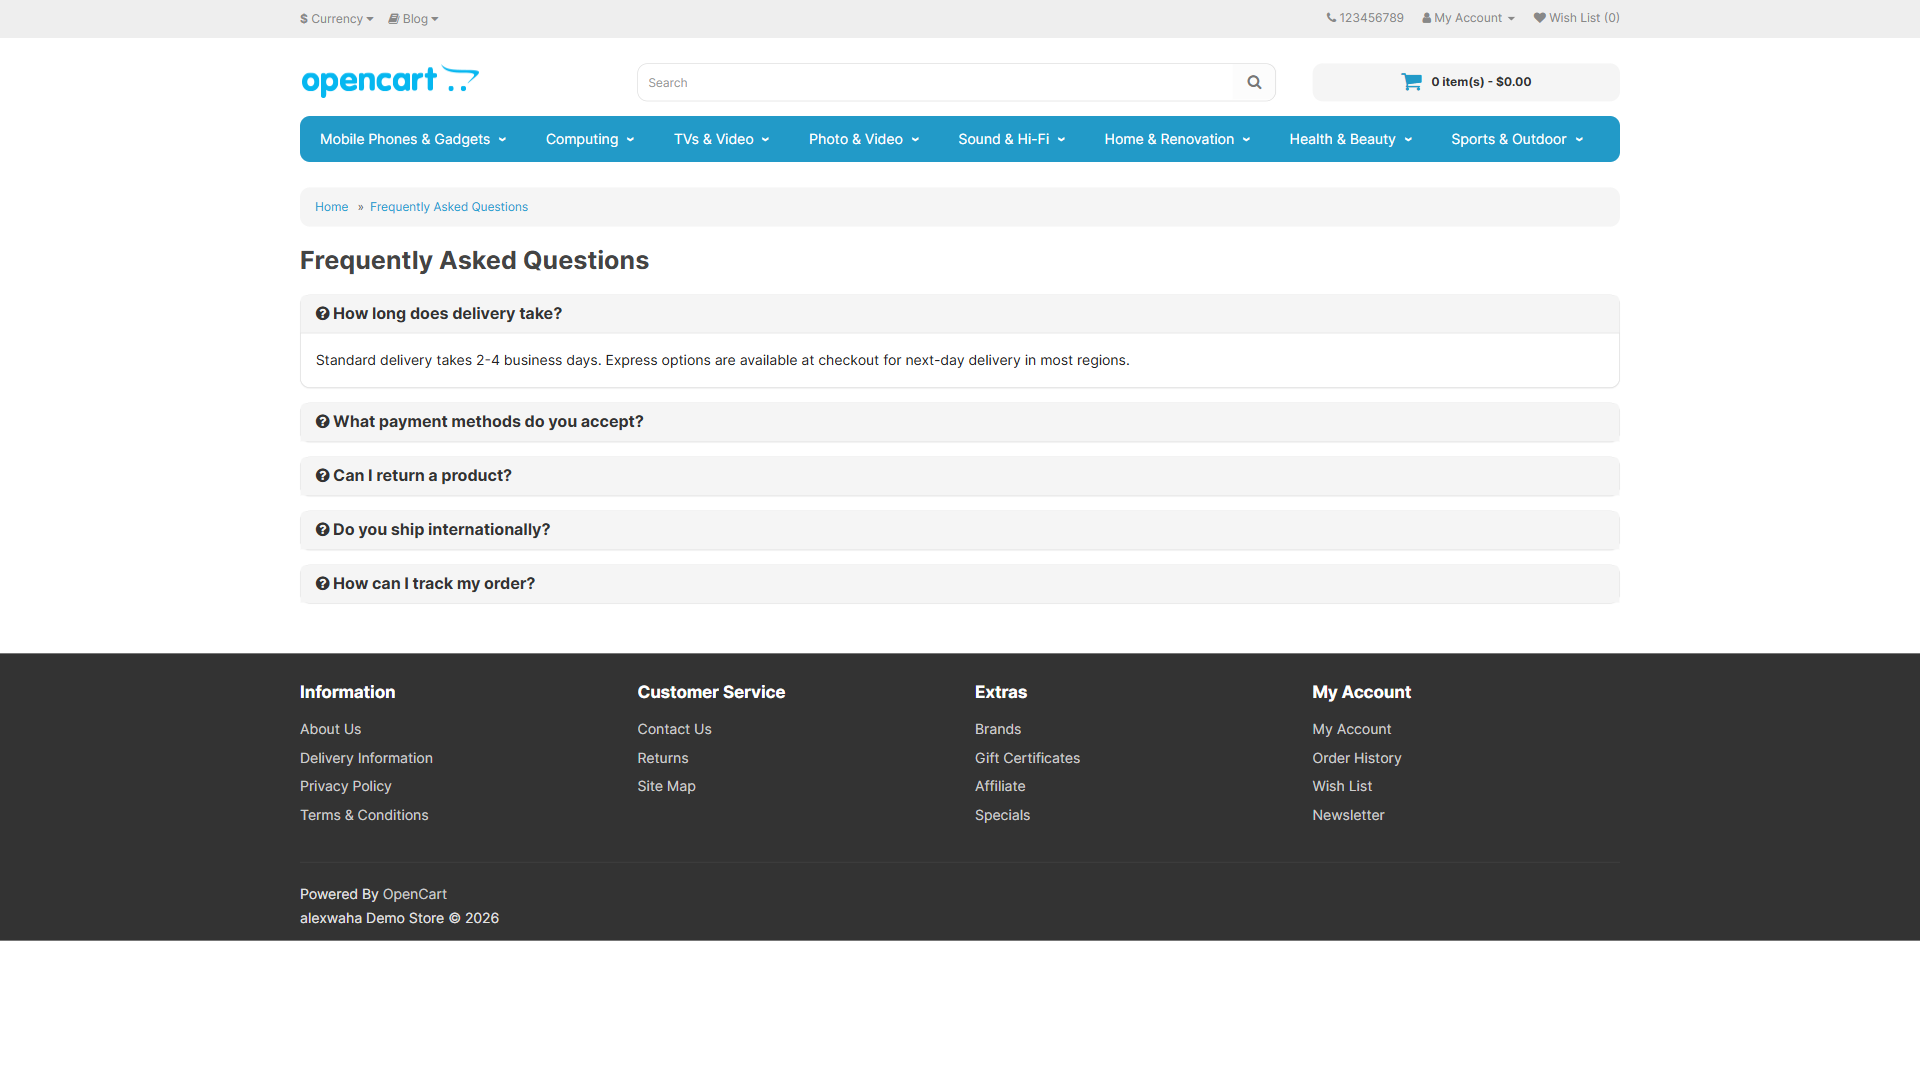Screen dimensions: 1920x1080
Task: Click into the Search input field
Action: (x=936, y=82)
